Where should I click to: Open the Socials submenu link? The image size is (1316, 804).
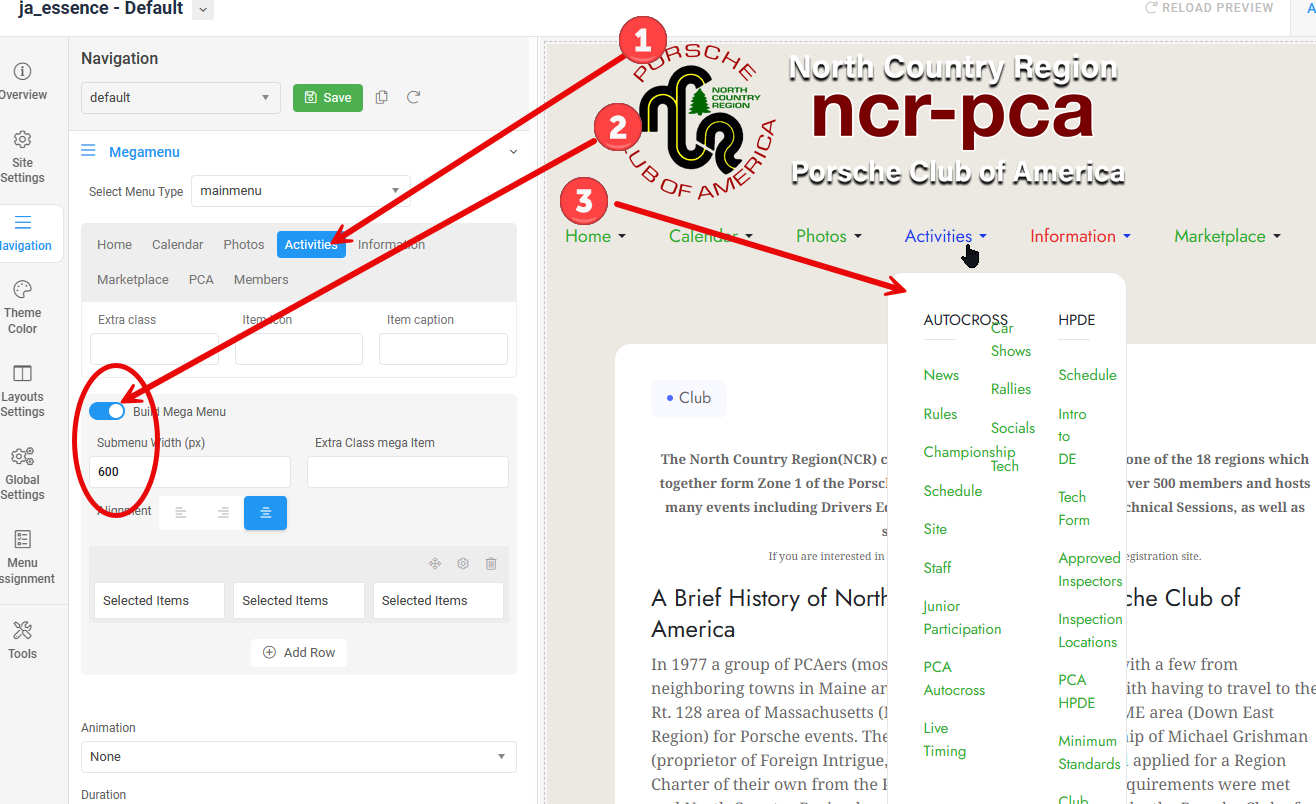coord(1013,428)
